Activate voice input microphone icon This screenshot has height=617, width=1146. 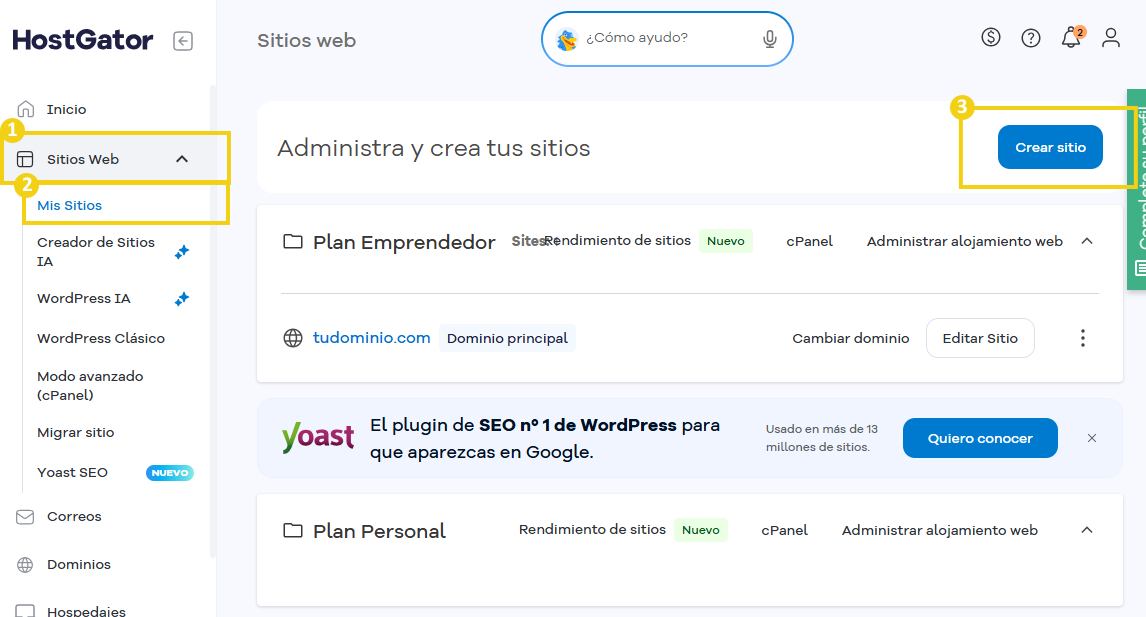click(770, 39)
